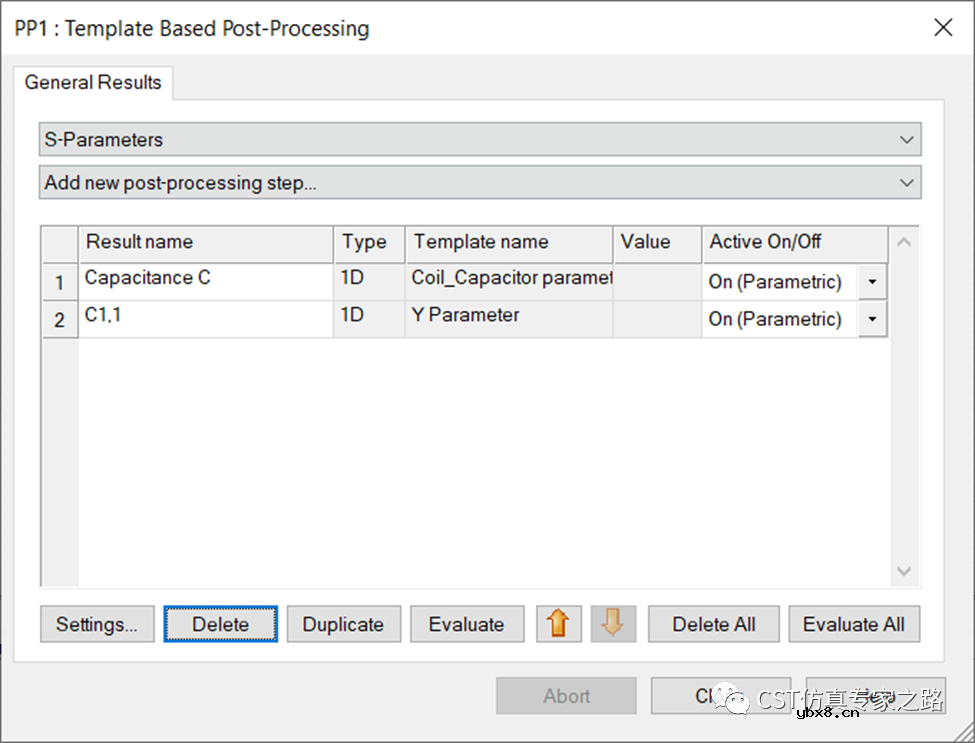This screenshot has height=743, width=975.
Task: Remove all steps with Delete All
Action: [713, 624]
